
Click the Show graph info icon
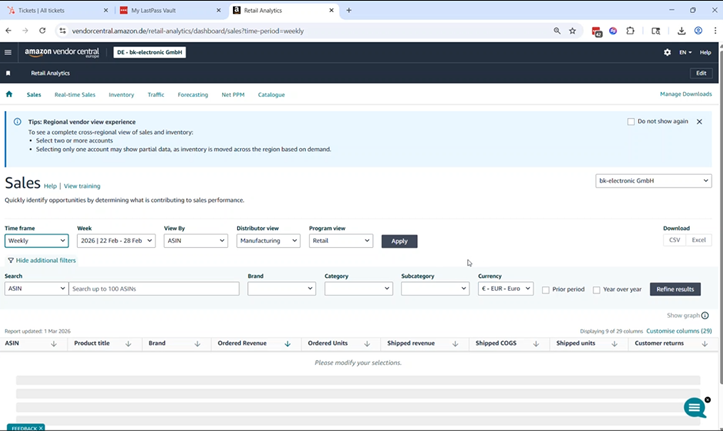[x=705, y=315]
